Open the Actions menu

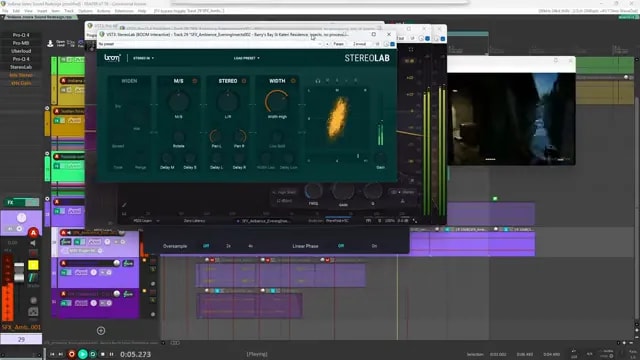point(104,11)
